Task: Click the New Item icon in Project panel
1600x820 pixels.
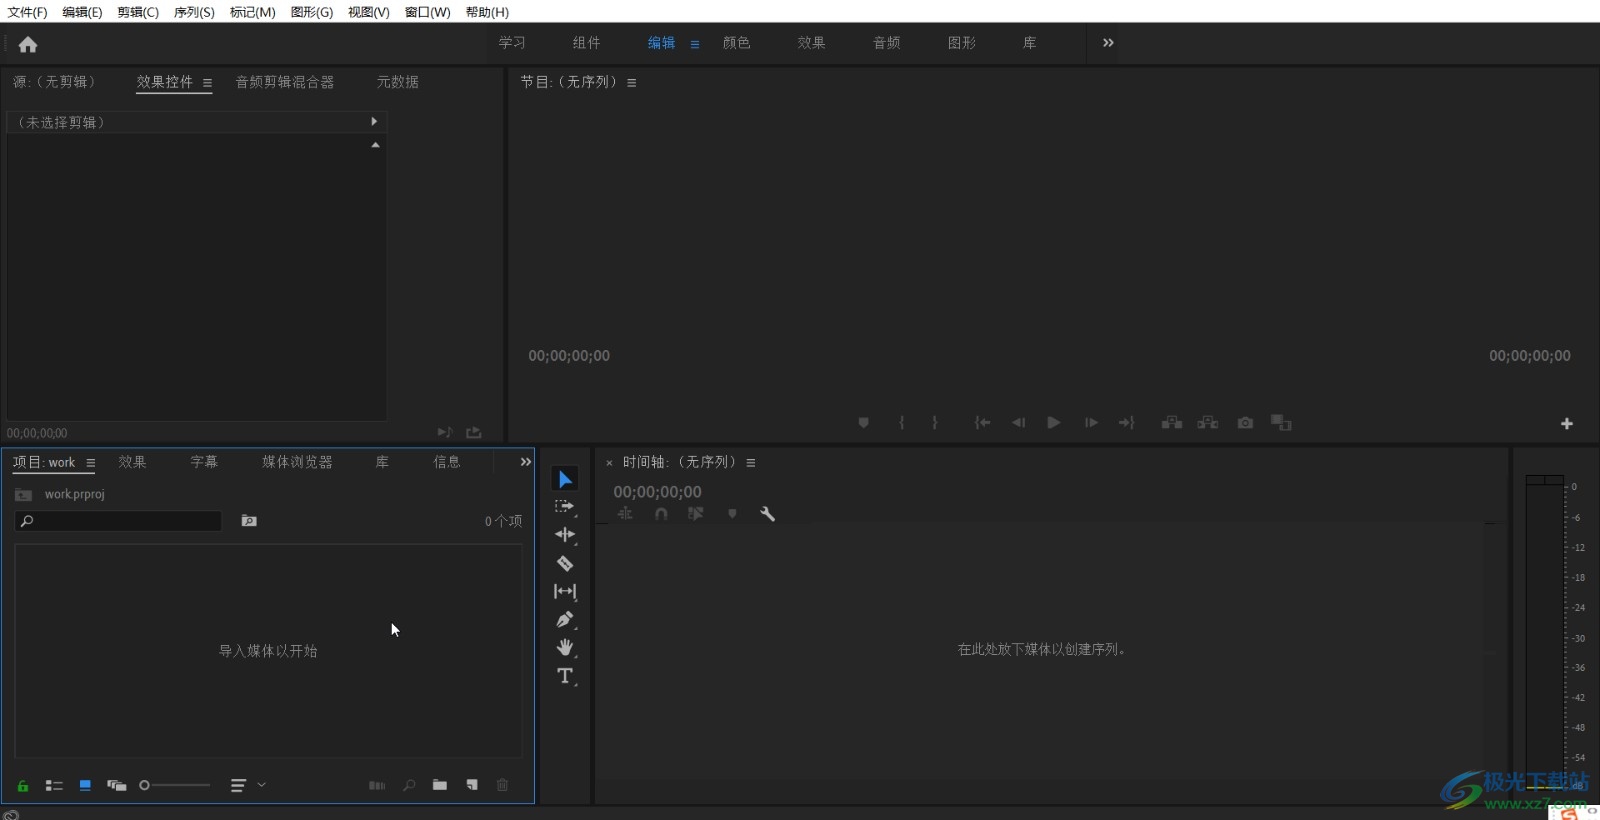Action: 472,785
